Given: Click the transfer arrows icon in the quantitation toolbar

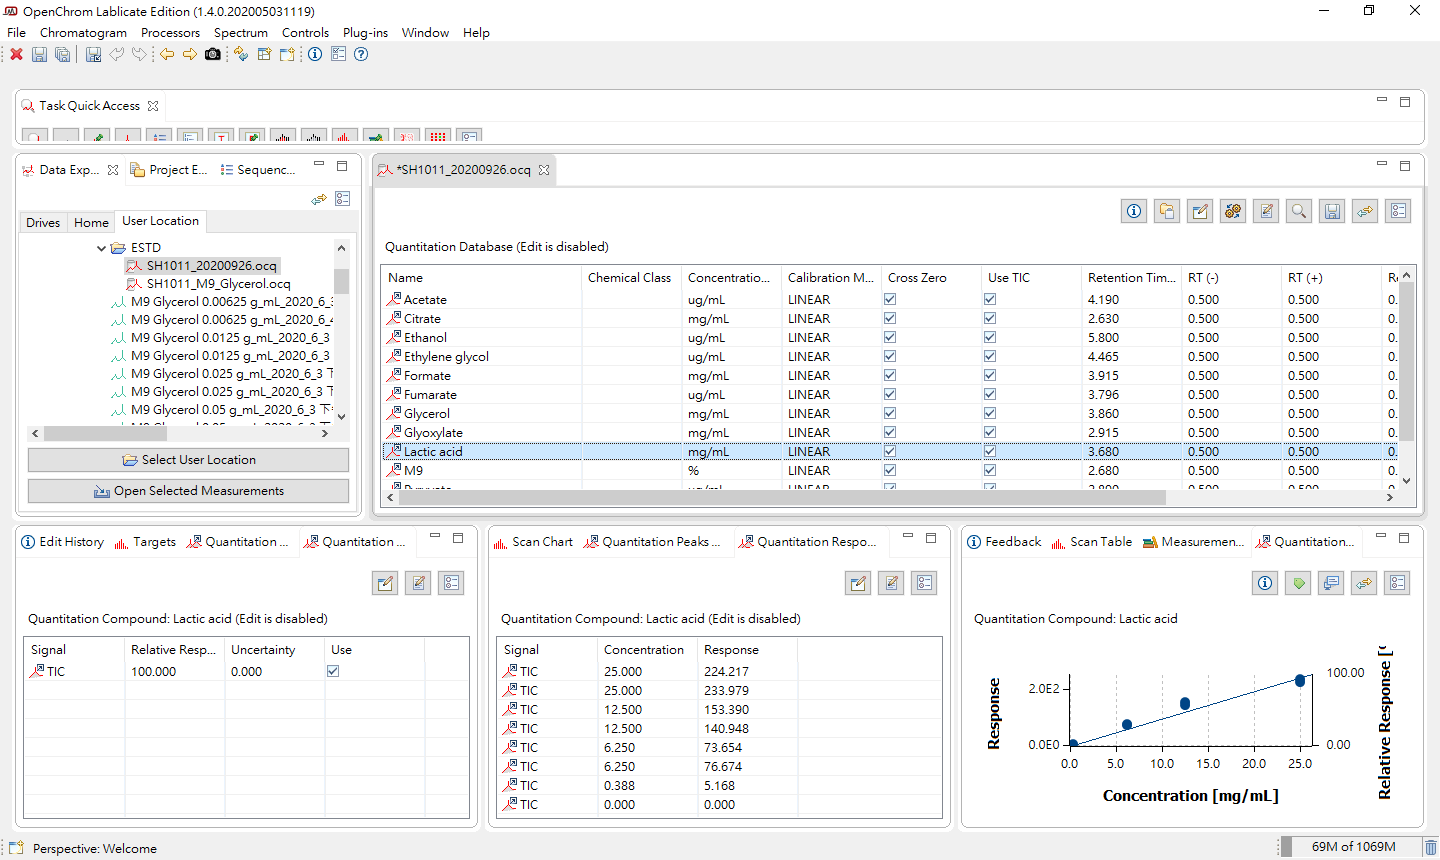Looking at the screenshot, I should [x=1364, y=211].
